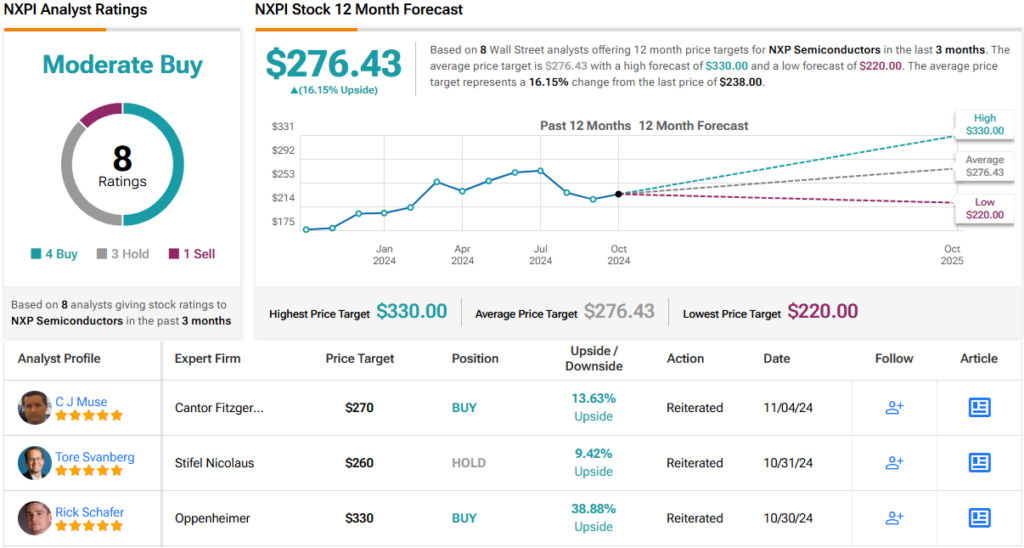Viewport: 1024px width, 548px height.
Task: Click the large $276.43 price target figure
Action: click(x=334, y=63)
